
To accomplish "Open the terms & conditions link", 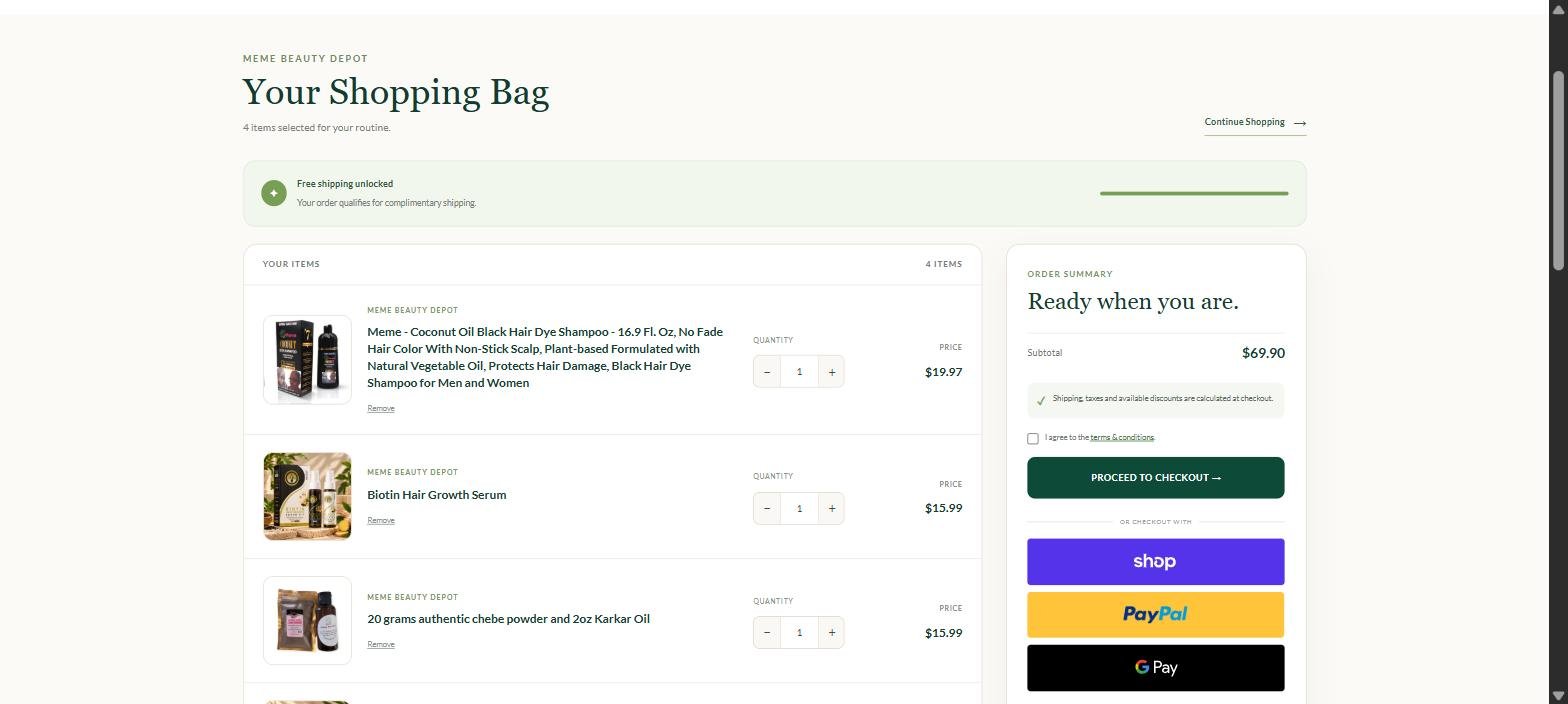I will pyautogui.click(x=1122, y=437).
